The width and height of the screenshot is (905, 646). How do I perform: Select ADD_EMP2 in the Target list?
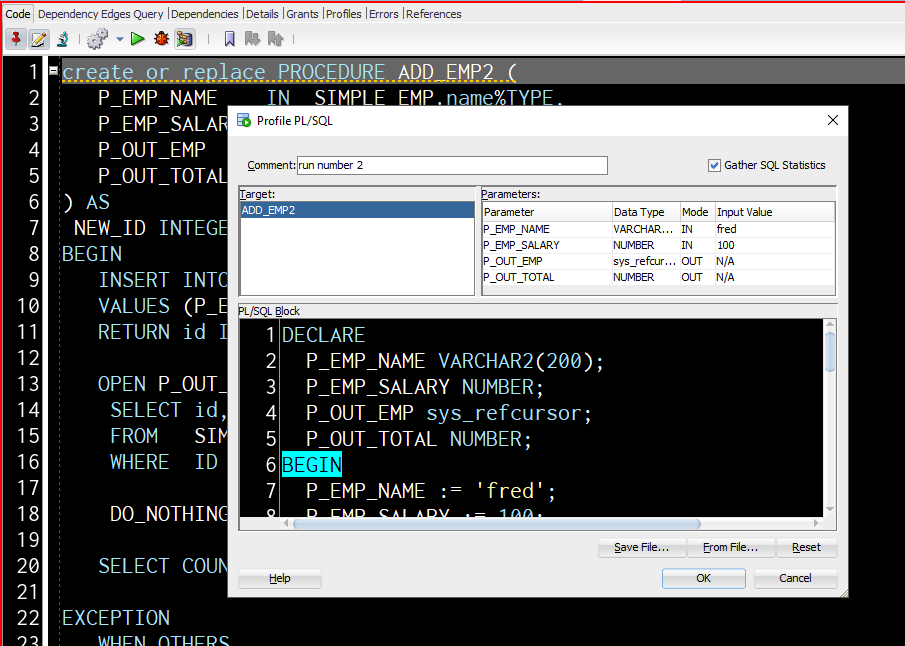pos(357,210)
